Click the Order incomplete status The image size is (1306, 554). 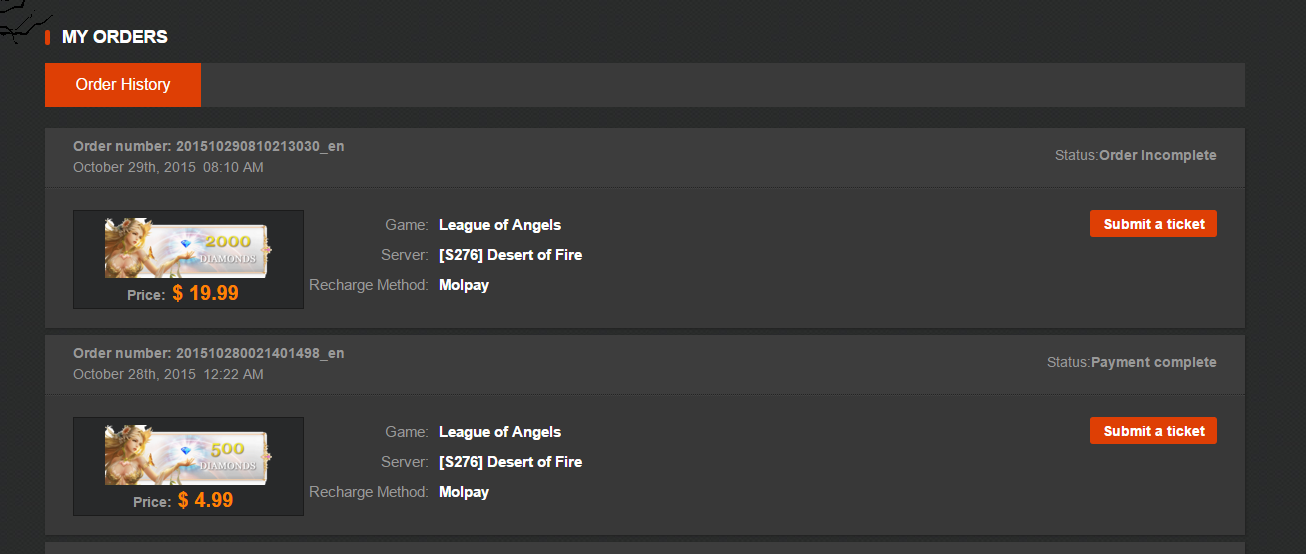pyautogui.click(x=1157, y=155)
